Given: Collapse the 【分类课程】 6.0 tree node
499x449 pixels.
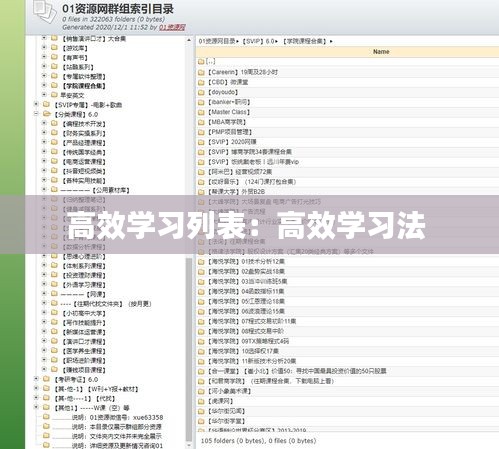Looking at the screenshot, I should (36, 114).
